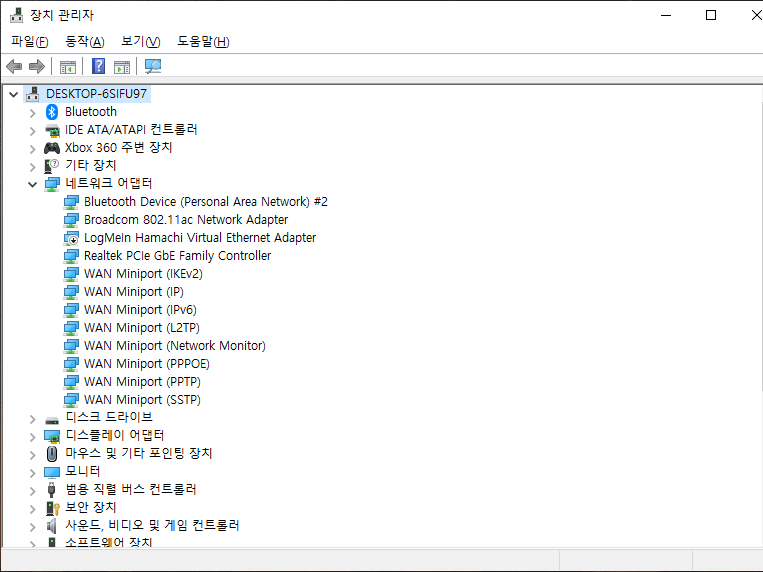This screenshot has width=763, height=572.
Task: Open the blue Help toolbar icon
Action: (98, 66)
